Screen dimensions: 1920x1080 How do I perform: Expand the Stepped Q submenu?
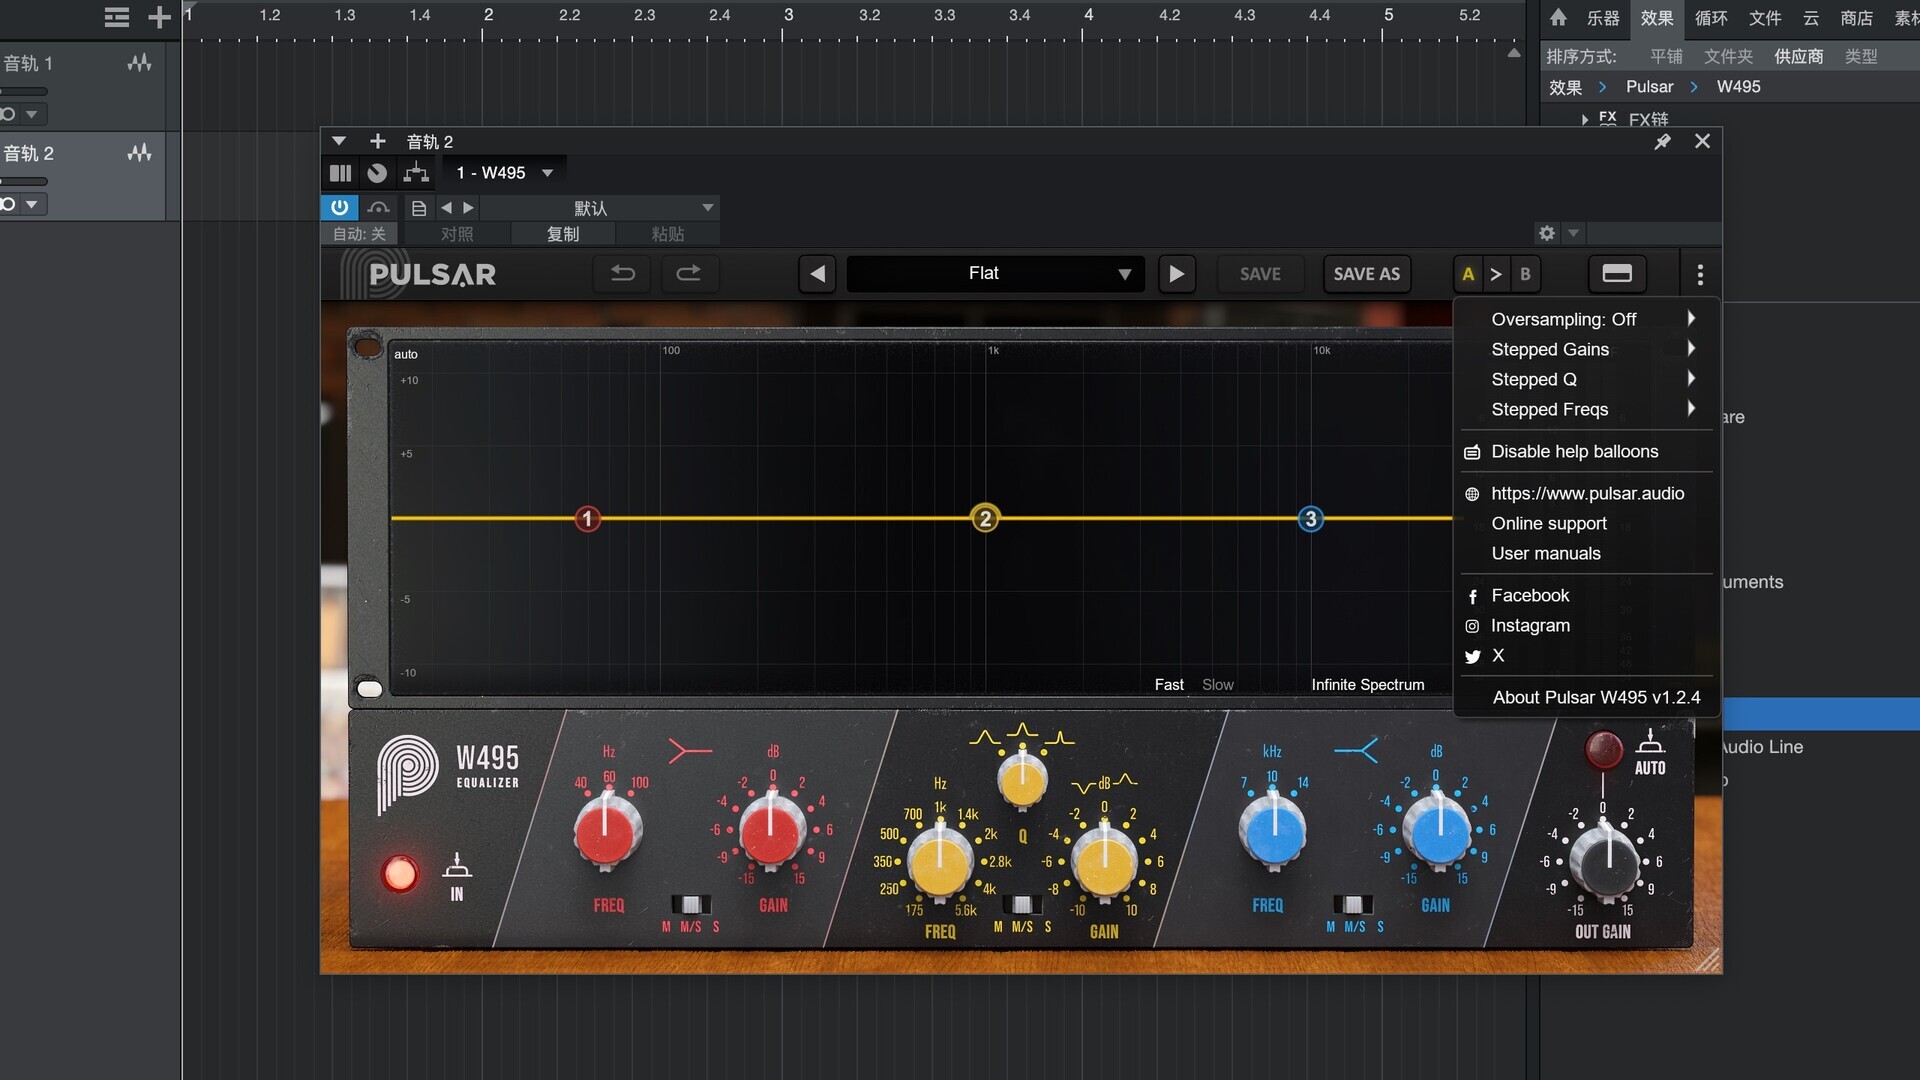[x=1587, y=379]
